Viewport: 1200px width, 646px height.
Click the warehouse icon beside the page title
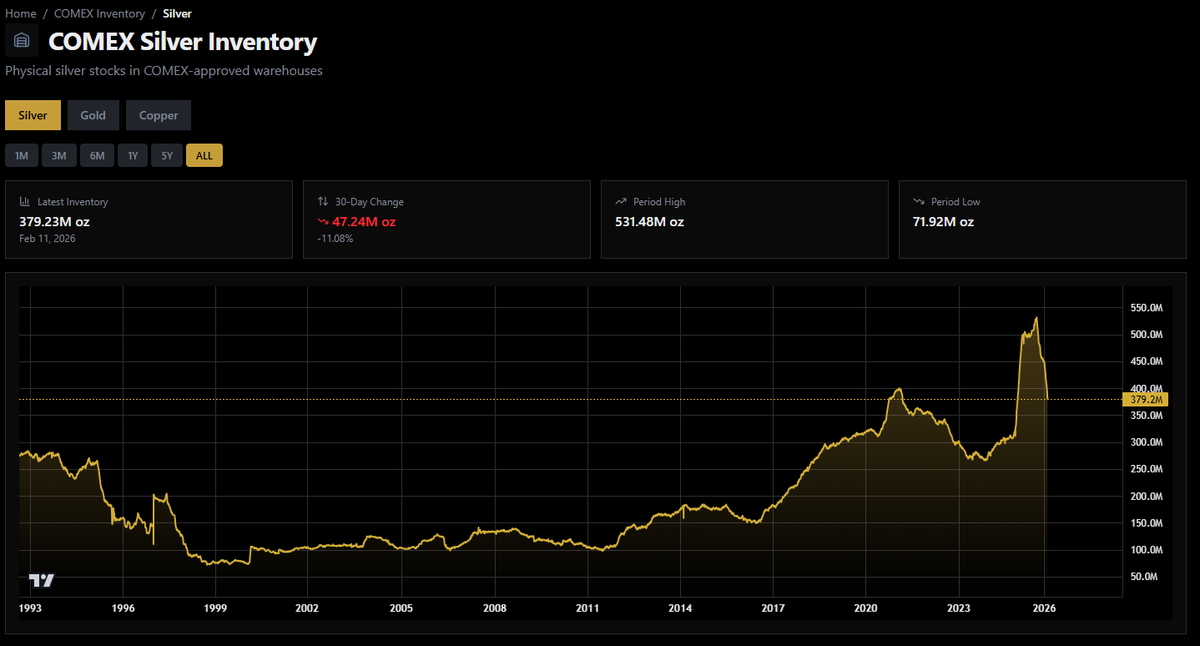click(22, 41)
